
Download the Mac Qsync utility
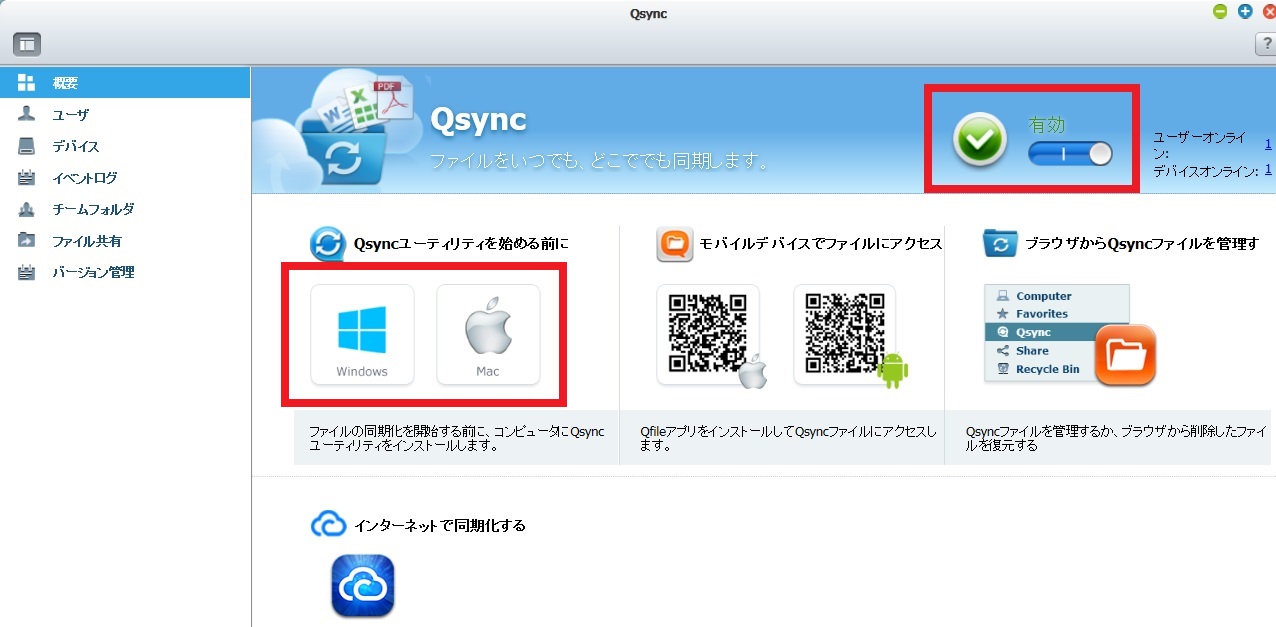click(488, 335)
